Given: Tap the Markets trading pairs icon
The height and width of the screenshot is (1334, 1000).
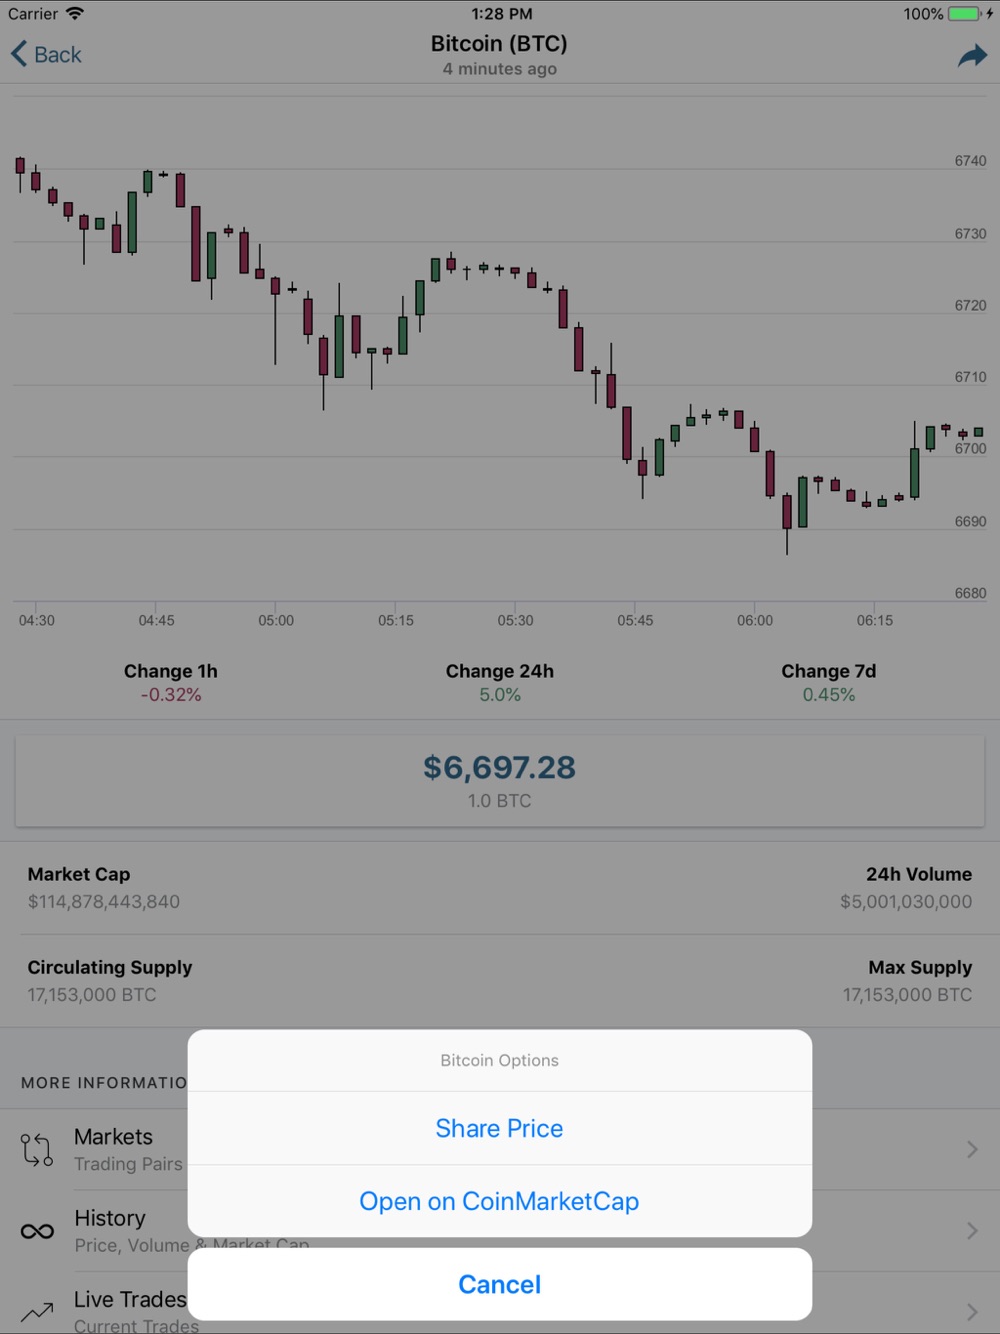Looking at the screenshot, I should click(x=37, y=1150).
